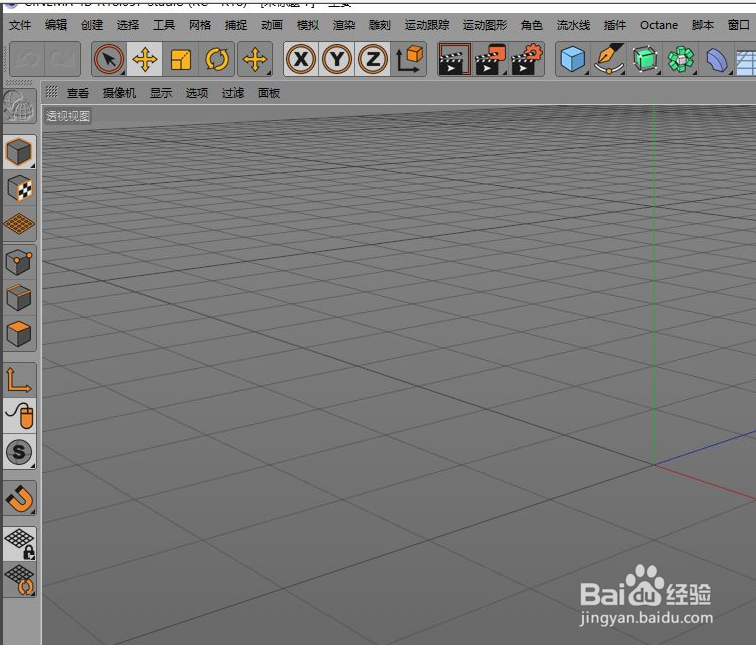This screenshot has width=756, height=645.
Task: Open viewport 面板 menu
Action: click(x=269, y=93)
